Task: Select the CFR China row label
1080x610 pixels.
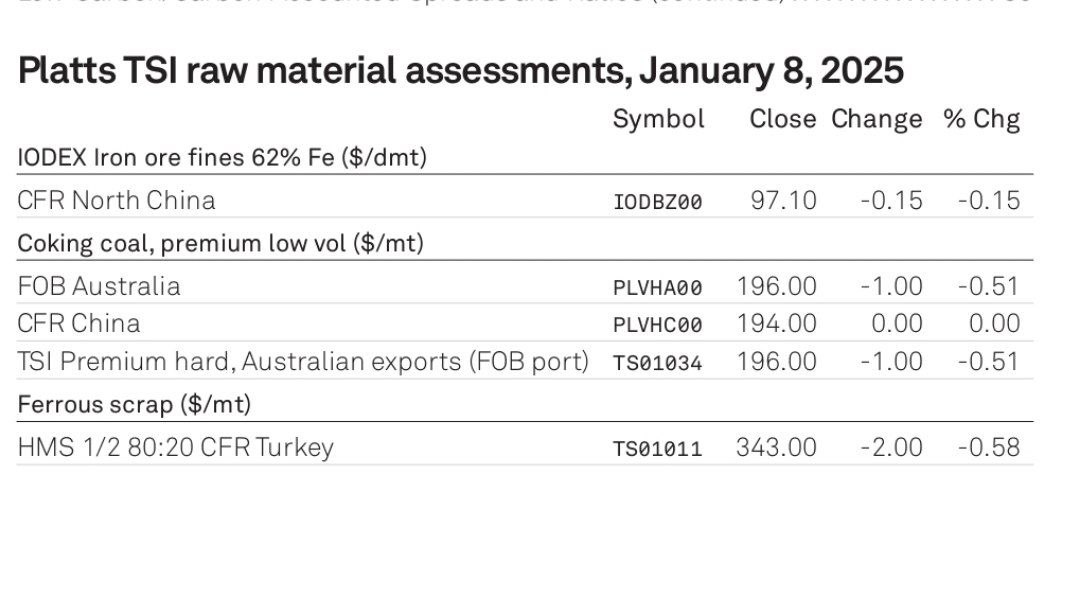Action: pyautogui.click(x=79, y=324)
